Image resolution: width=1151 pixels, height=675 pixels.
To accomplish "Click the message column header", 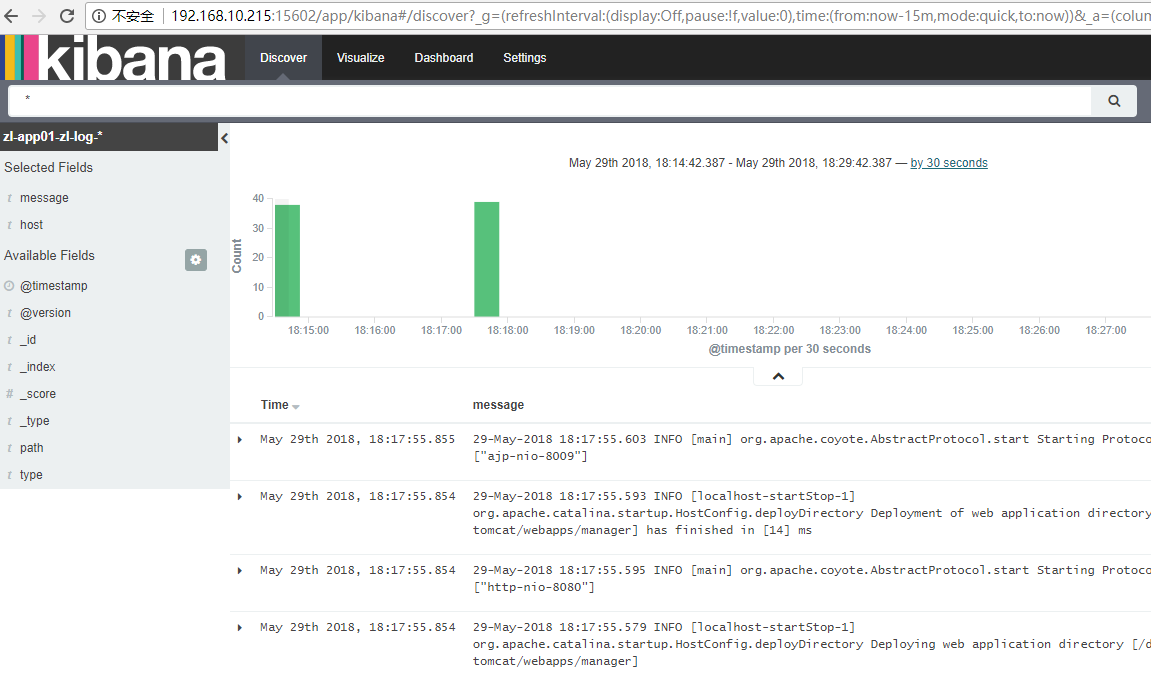I will pyautogui.click(x=498, y=405).
